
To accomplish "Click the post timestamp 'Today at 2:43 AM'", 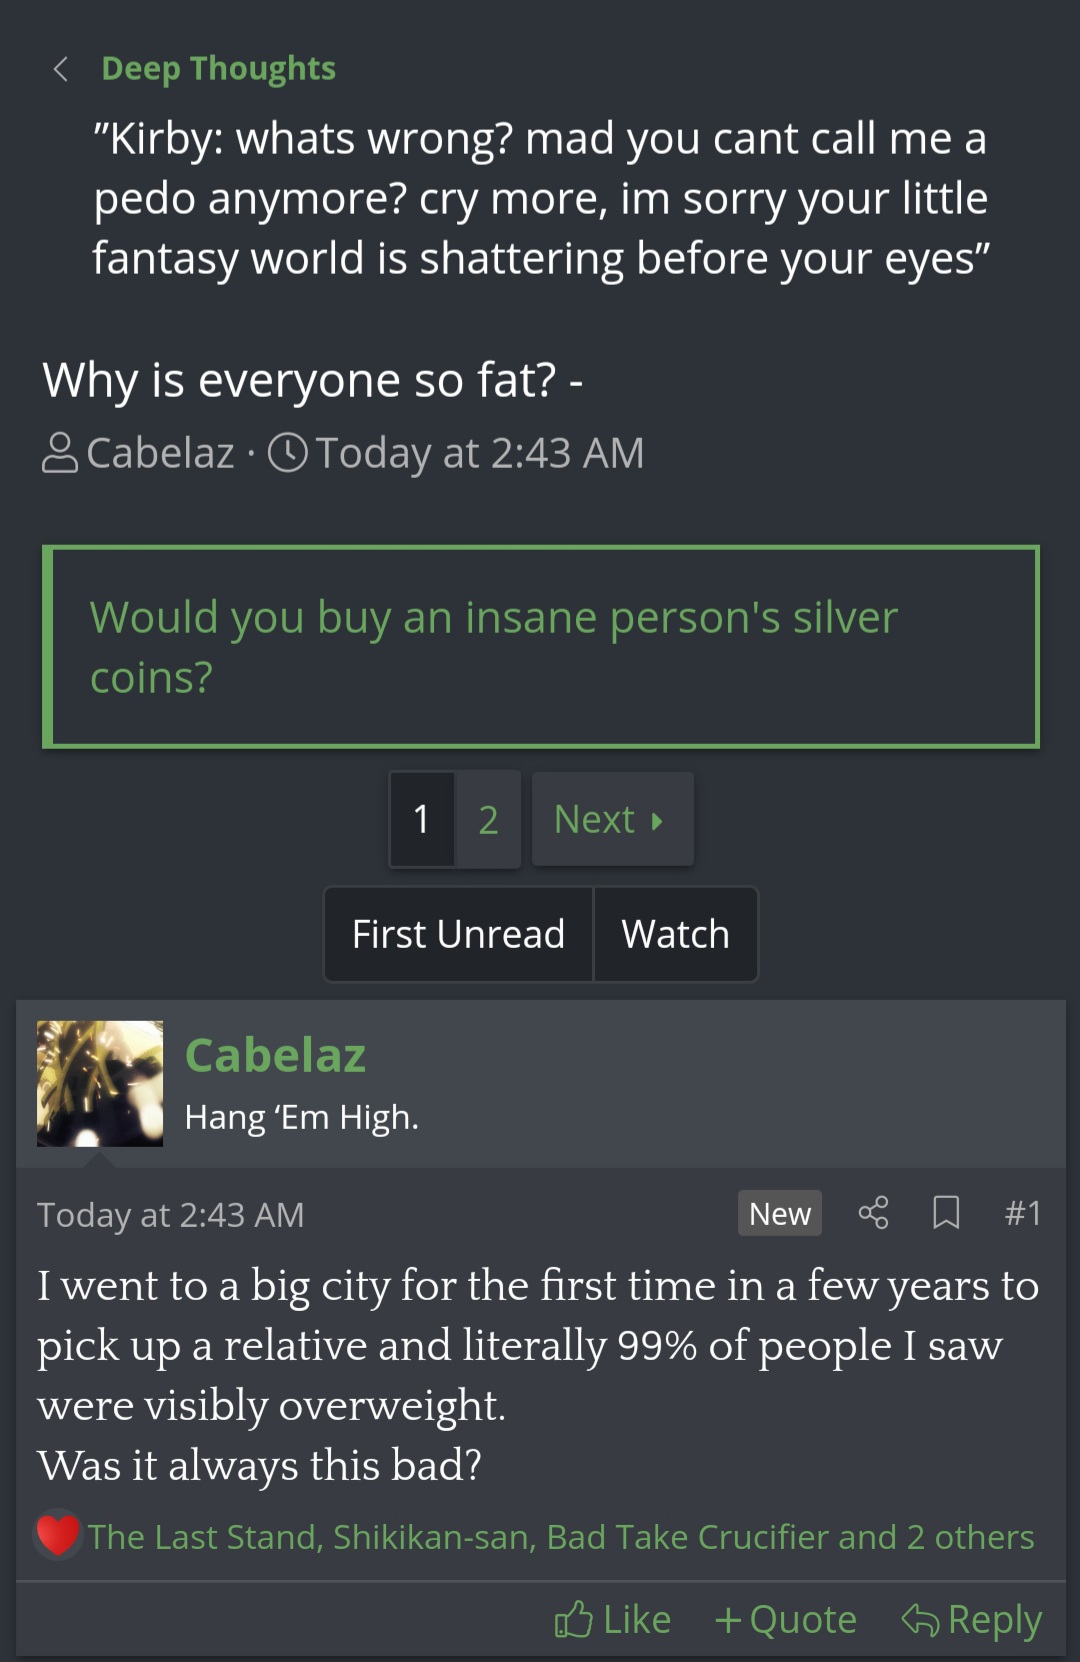I will [171, 1215].
